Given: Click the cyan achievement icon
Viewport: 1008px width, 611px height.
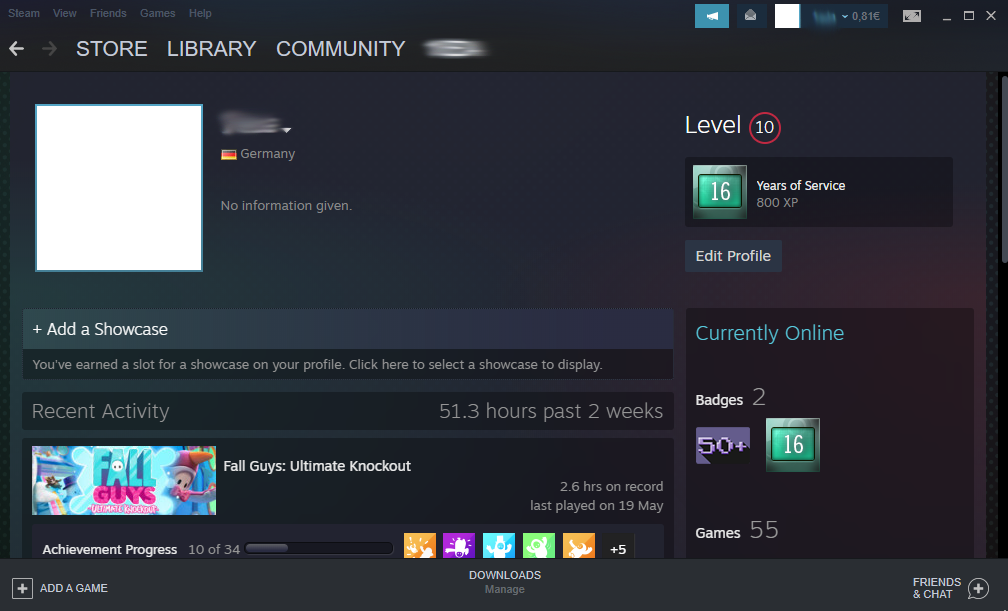Looking at the screenshot, I should click(499, 545).
